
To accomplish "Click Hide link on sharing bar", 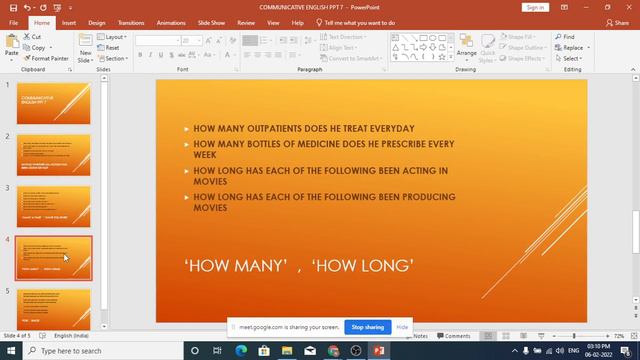I will [402, 327].
